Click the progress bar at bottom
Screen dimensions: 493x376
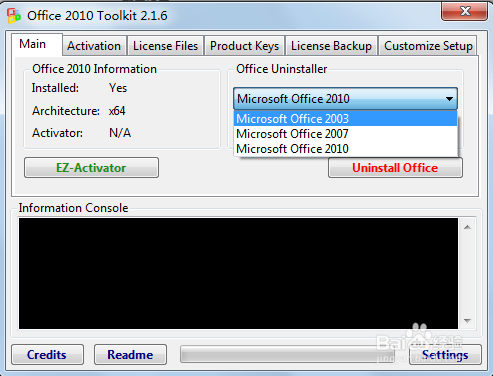tap(287, 354)
